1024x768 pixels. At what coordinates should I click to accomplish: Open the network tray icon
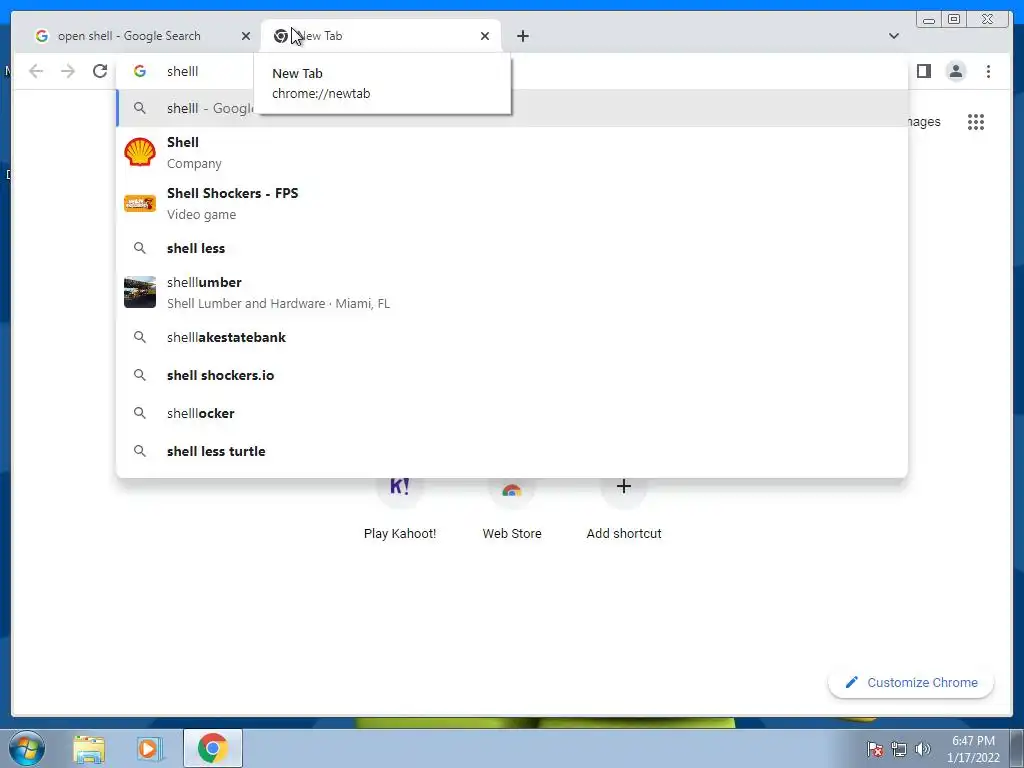[899, 749]
